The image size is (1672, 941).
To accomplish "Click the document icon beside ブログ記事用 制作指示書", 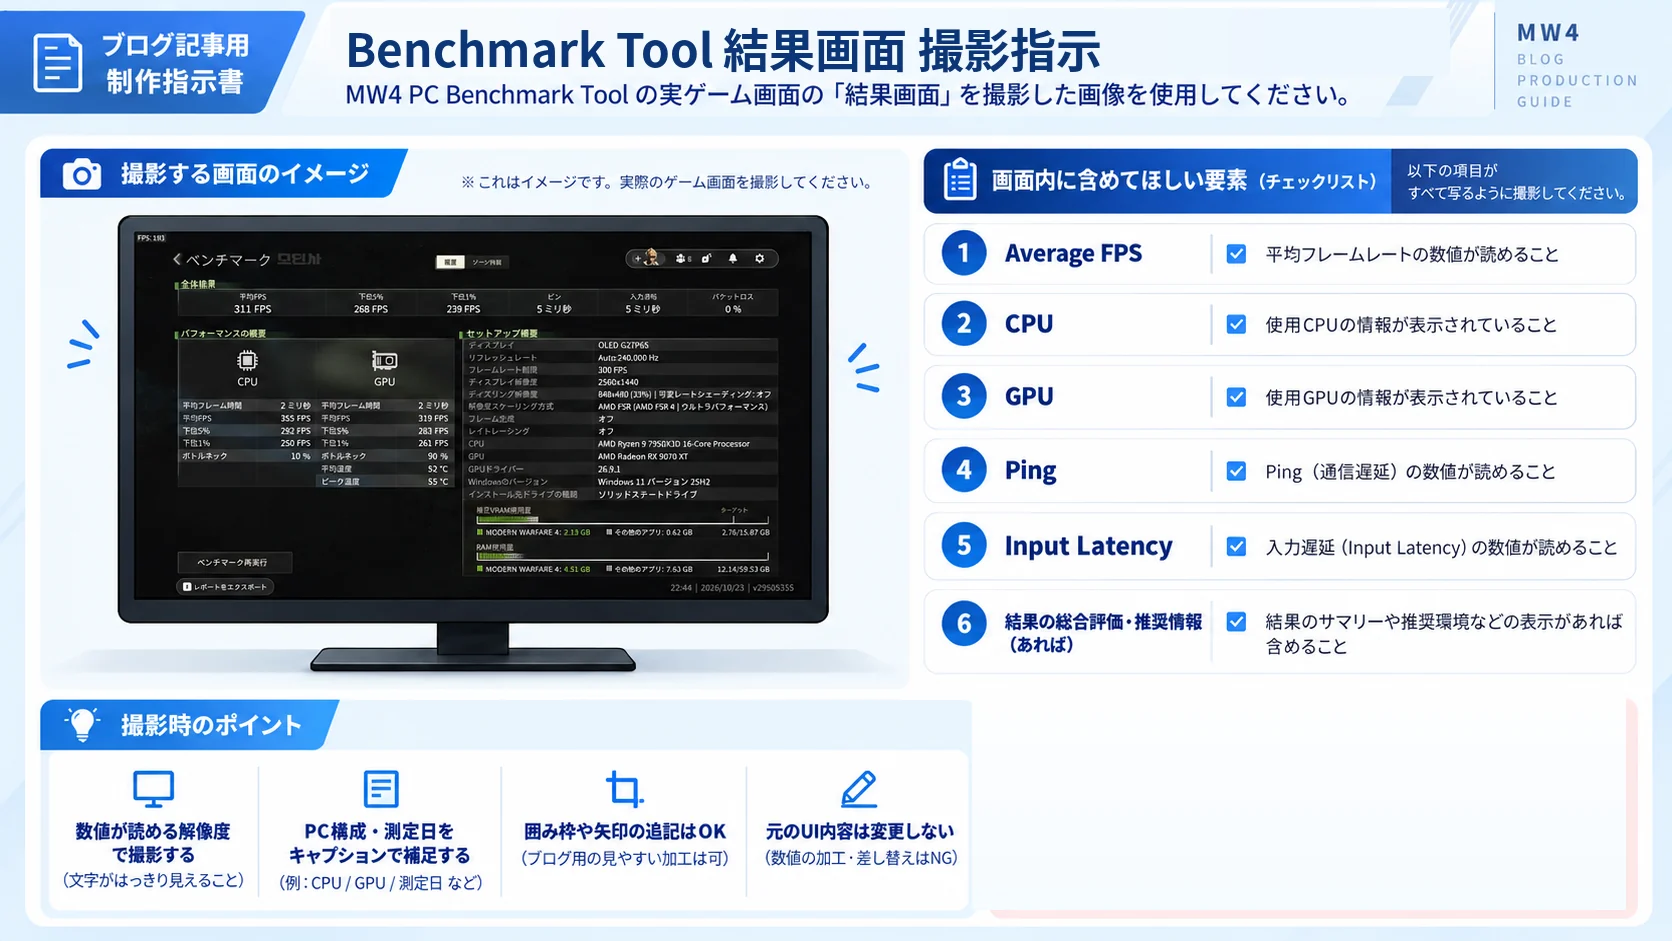I will coord(58,63).
